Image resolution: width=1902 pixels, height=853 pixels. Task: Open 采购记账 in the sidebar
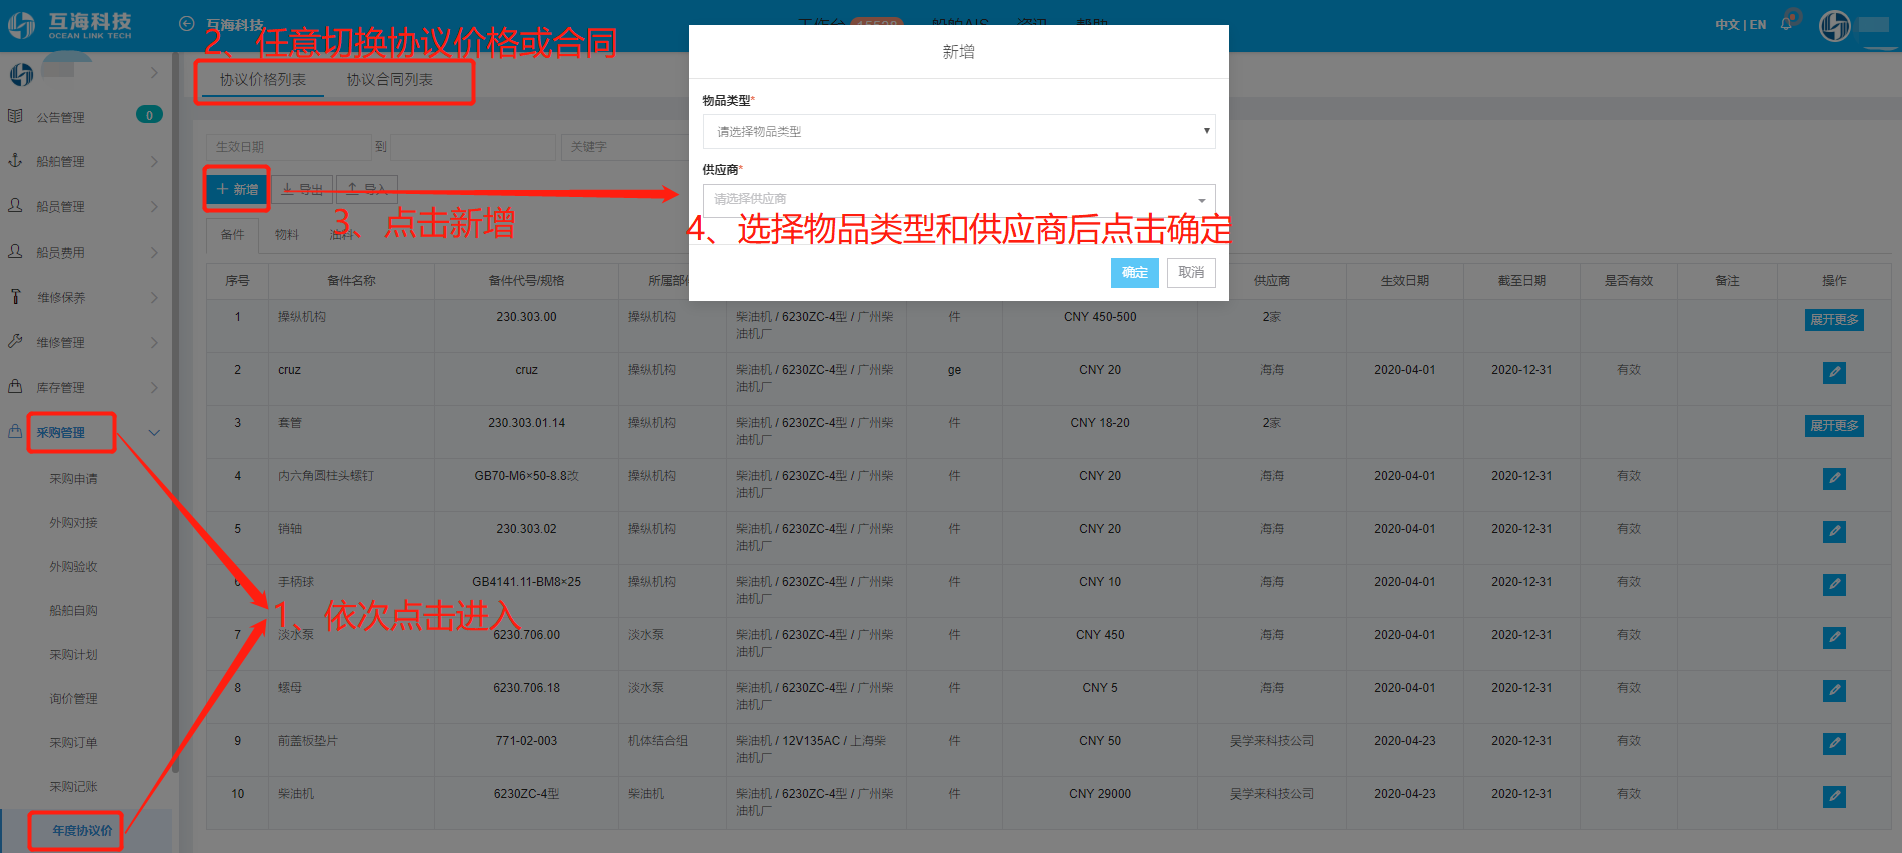[x=73, y=786]
